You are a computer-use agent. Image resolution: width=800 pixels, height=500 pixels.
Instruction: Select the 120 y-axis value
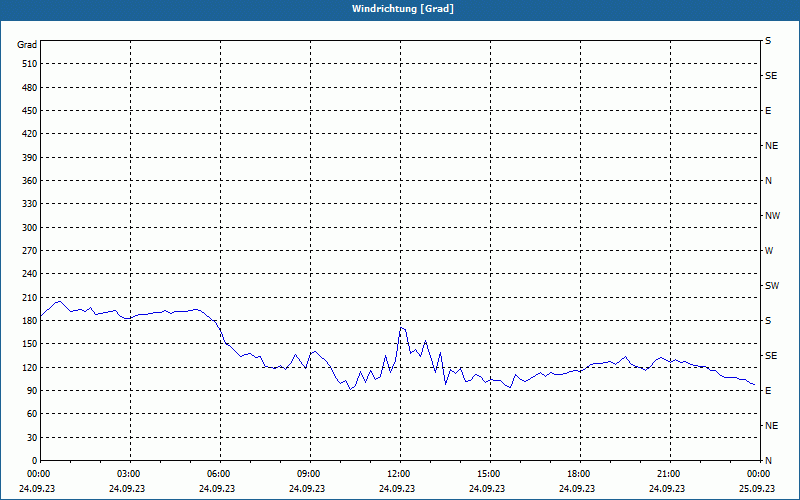[30, 367]
